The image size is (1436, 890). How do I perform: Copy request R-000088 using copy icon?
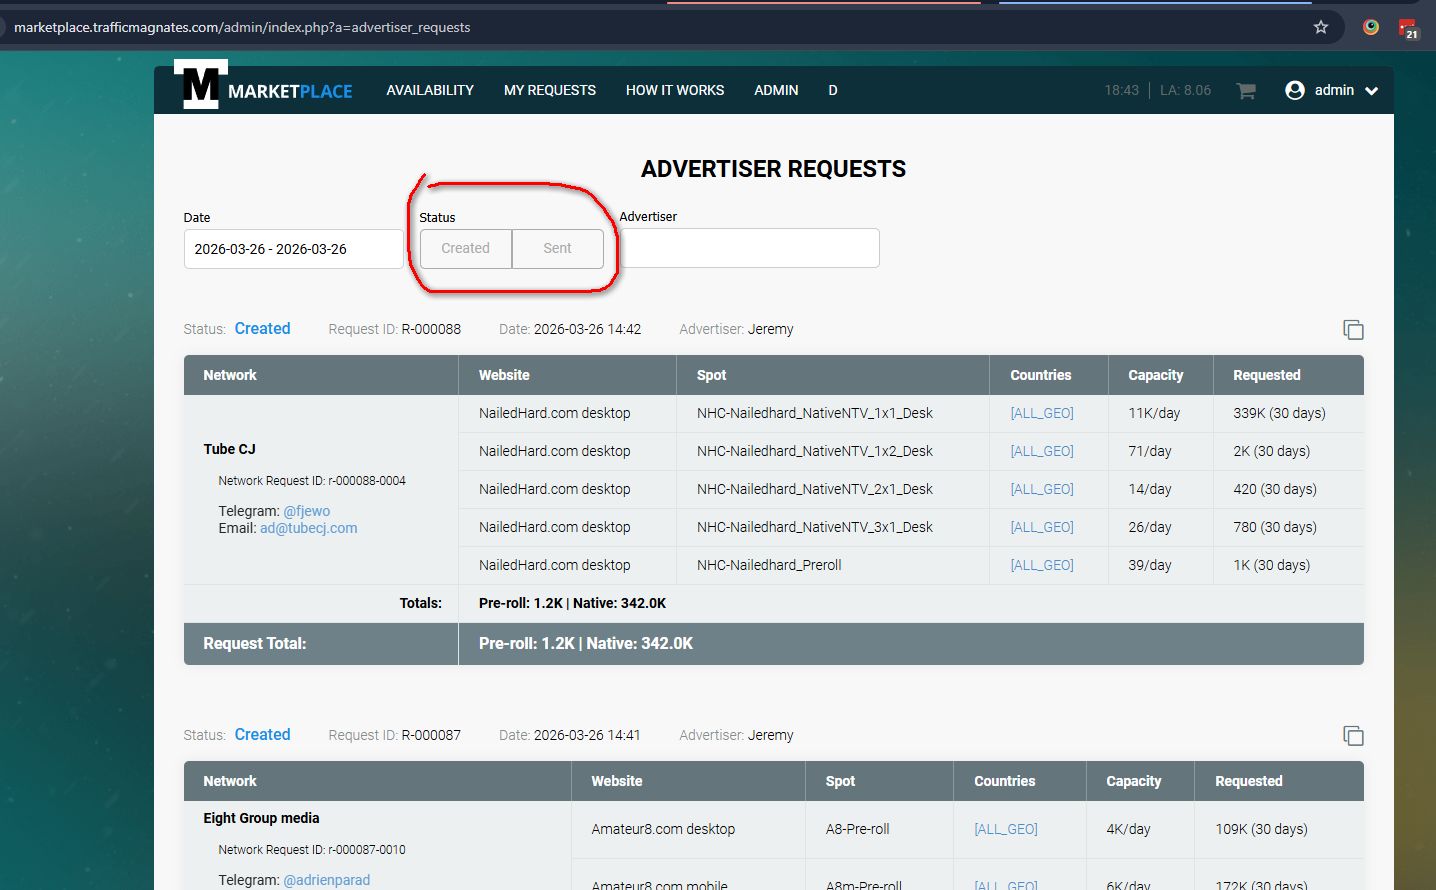point(1353,330)
